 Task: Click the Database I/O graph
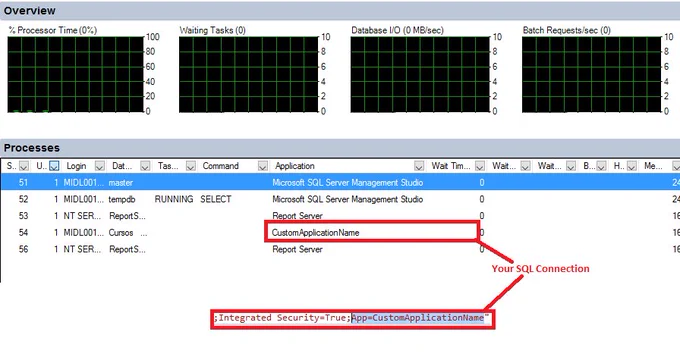[420, 75]
